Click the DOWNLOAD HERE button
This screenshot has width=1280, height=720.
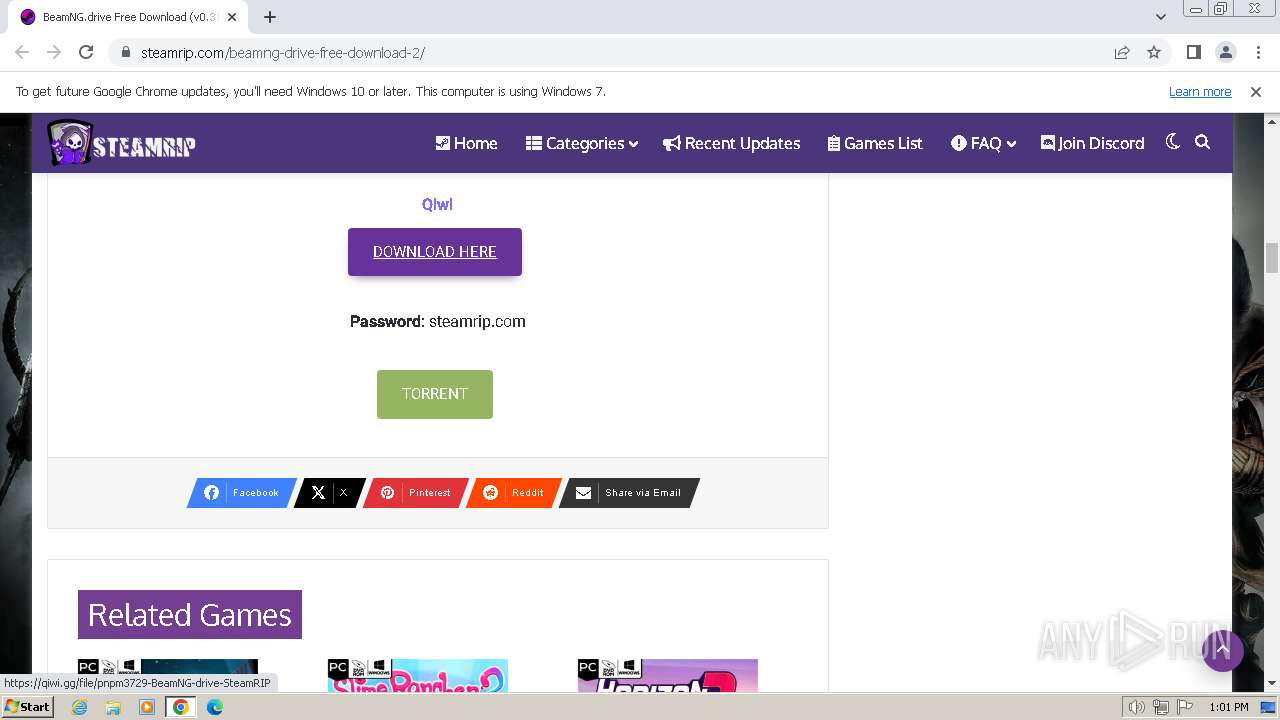coord(435,252)
